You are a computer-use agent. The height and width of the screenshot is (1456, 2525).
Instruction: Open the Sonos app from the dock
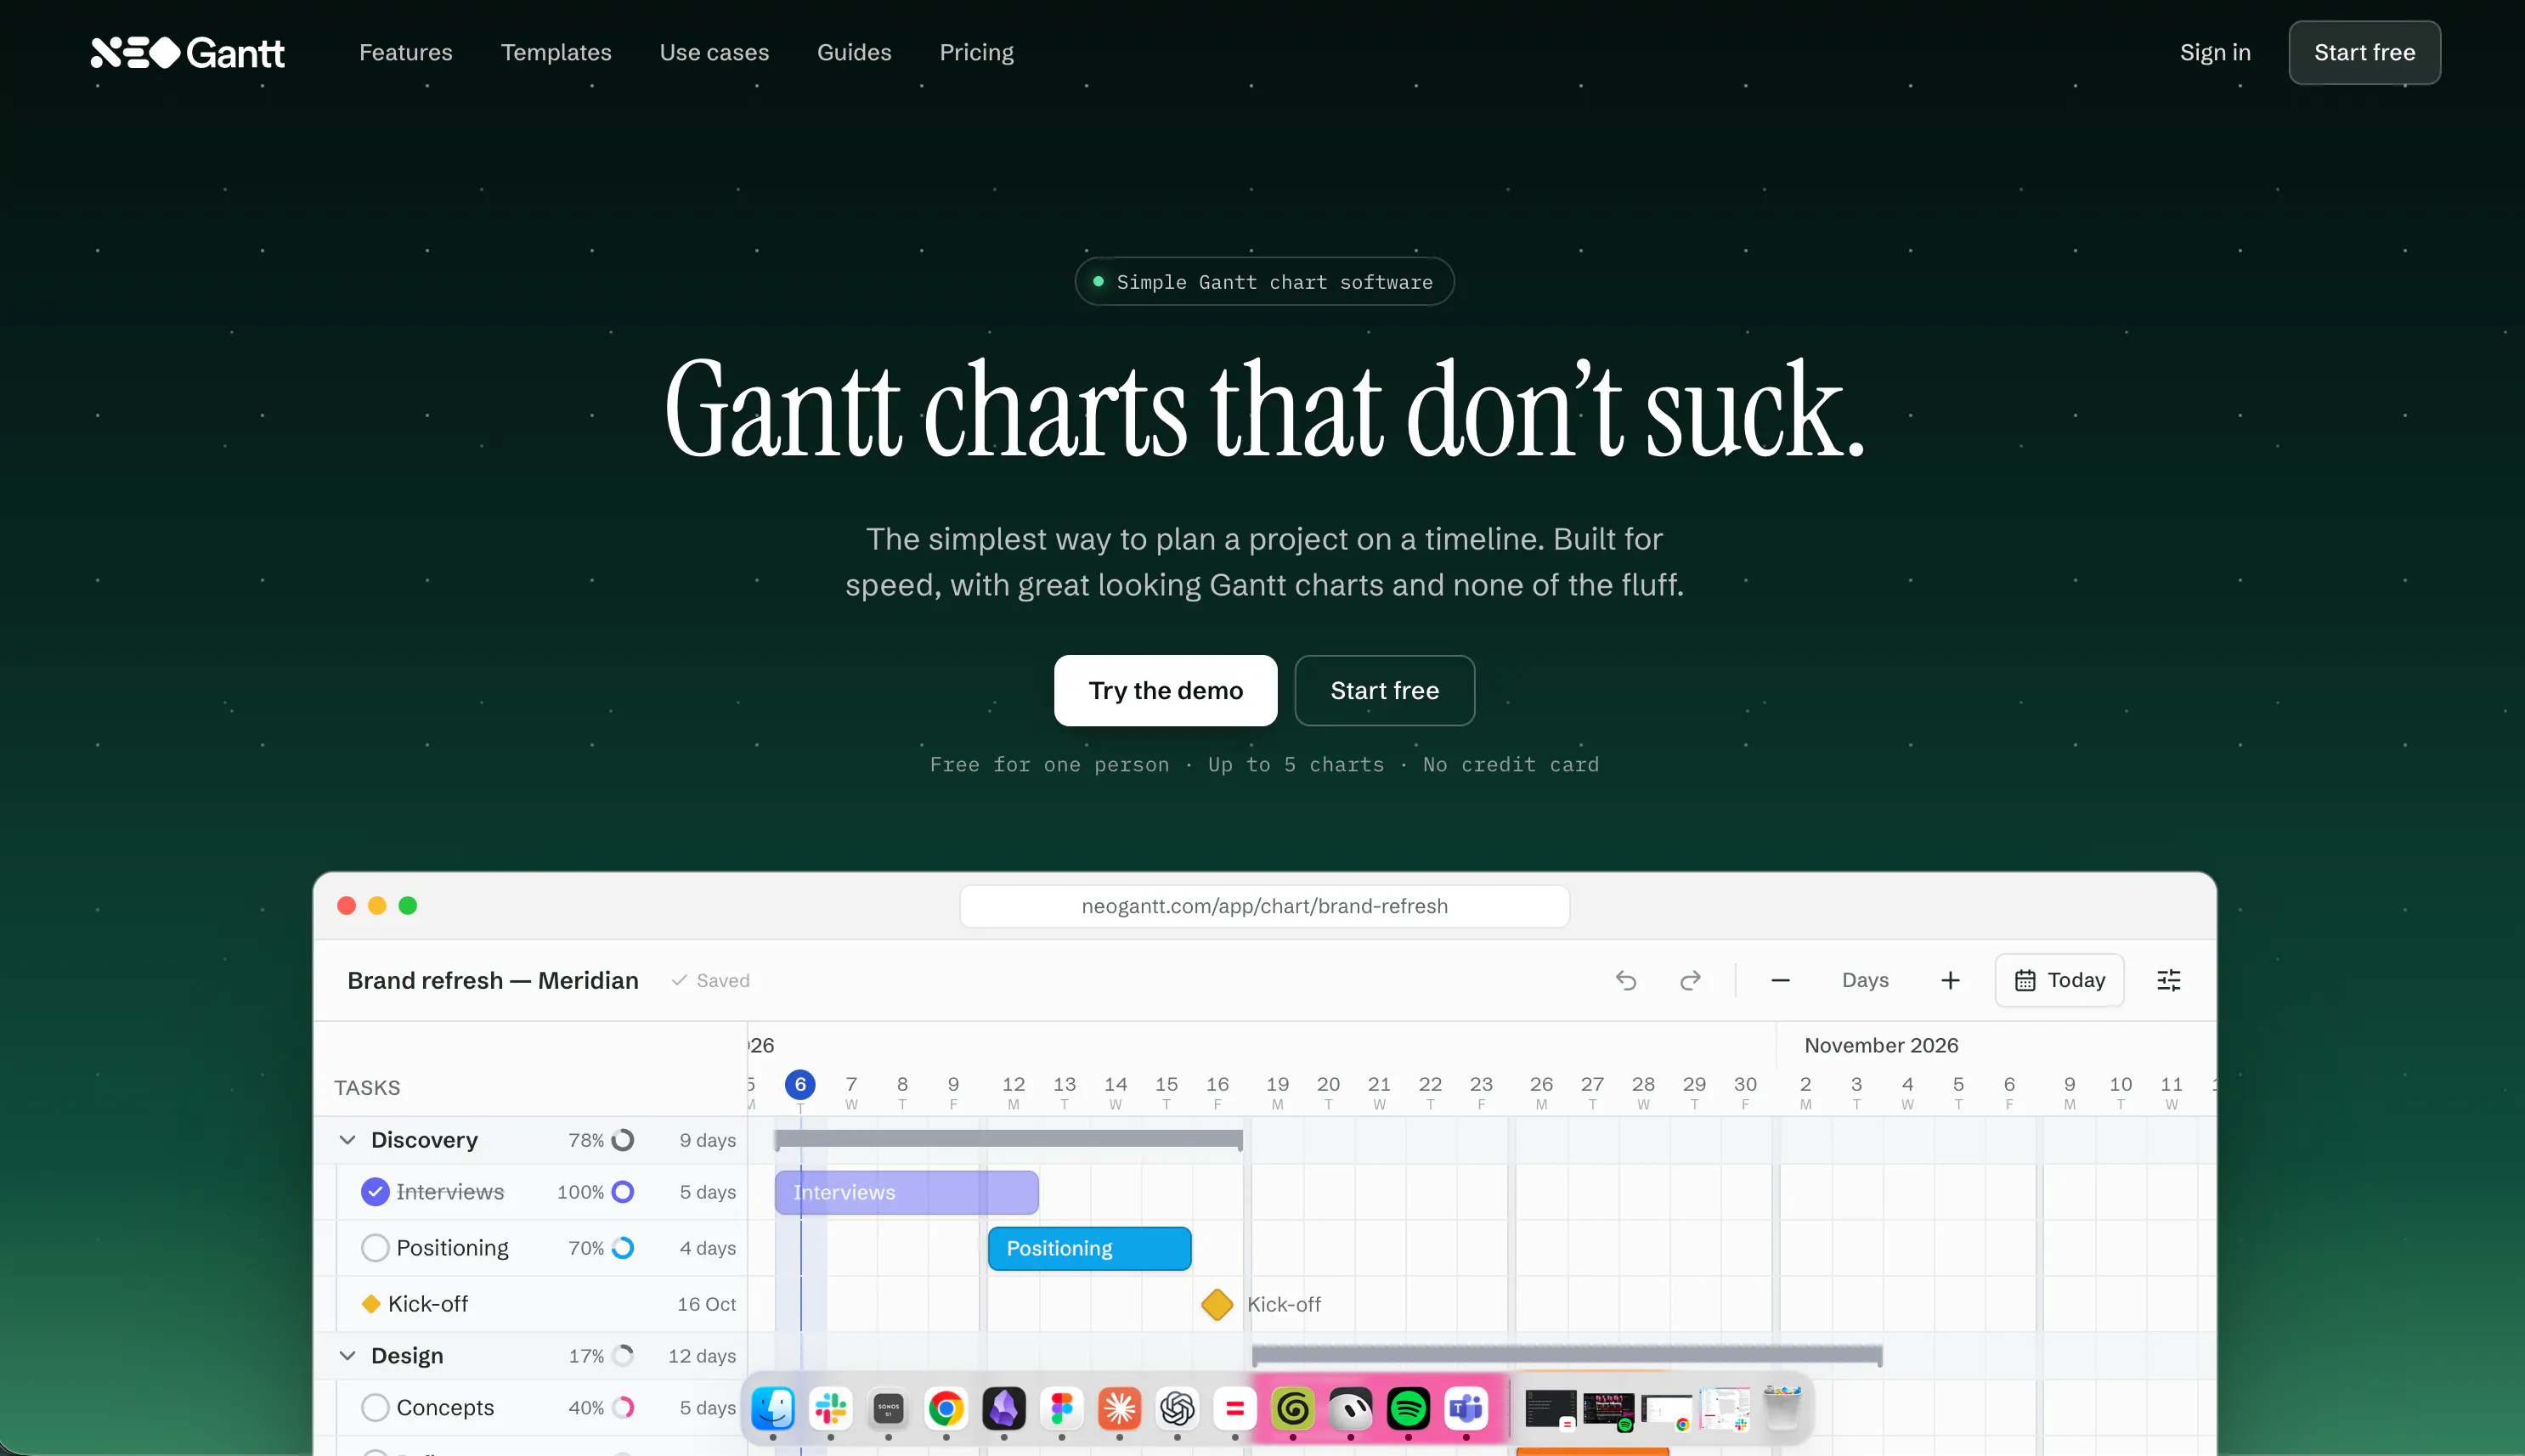pos(888,1409)
